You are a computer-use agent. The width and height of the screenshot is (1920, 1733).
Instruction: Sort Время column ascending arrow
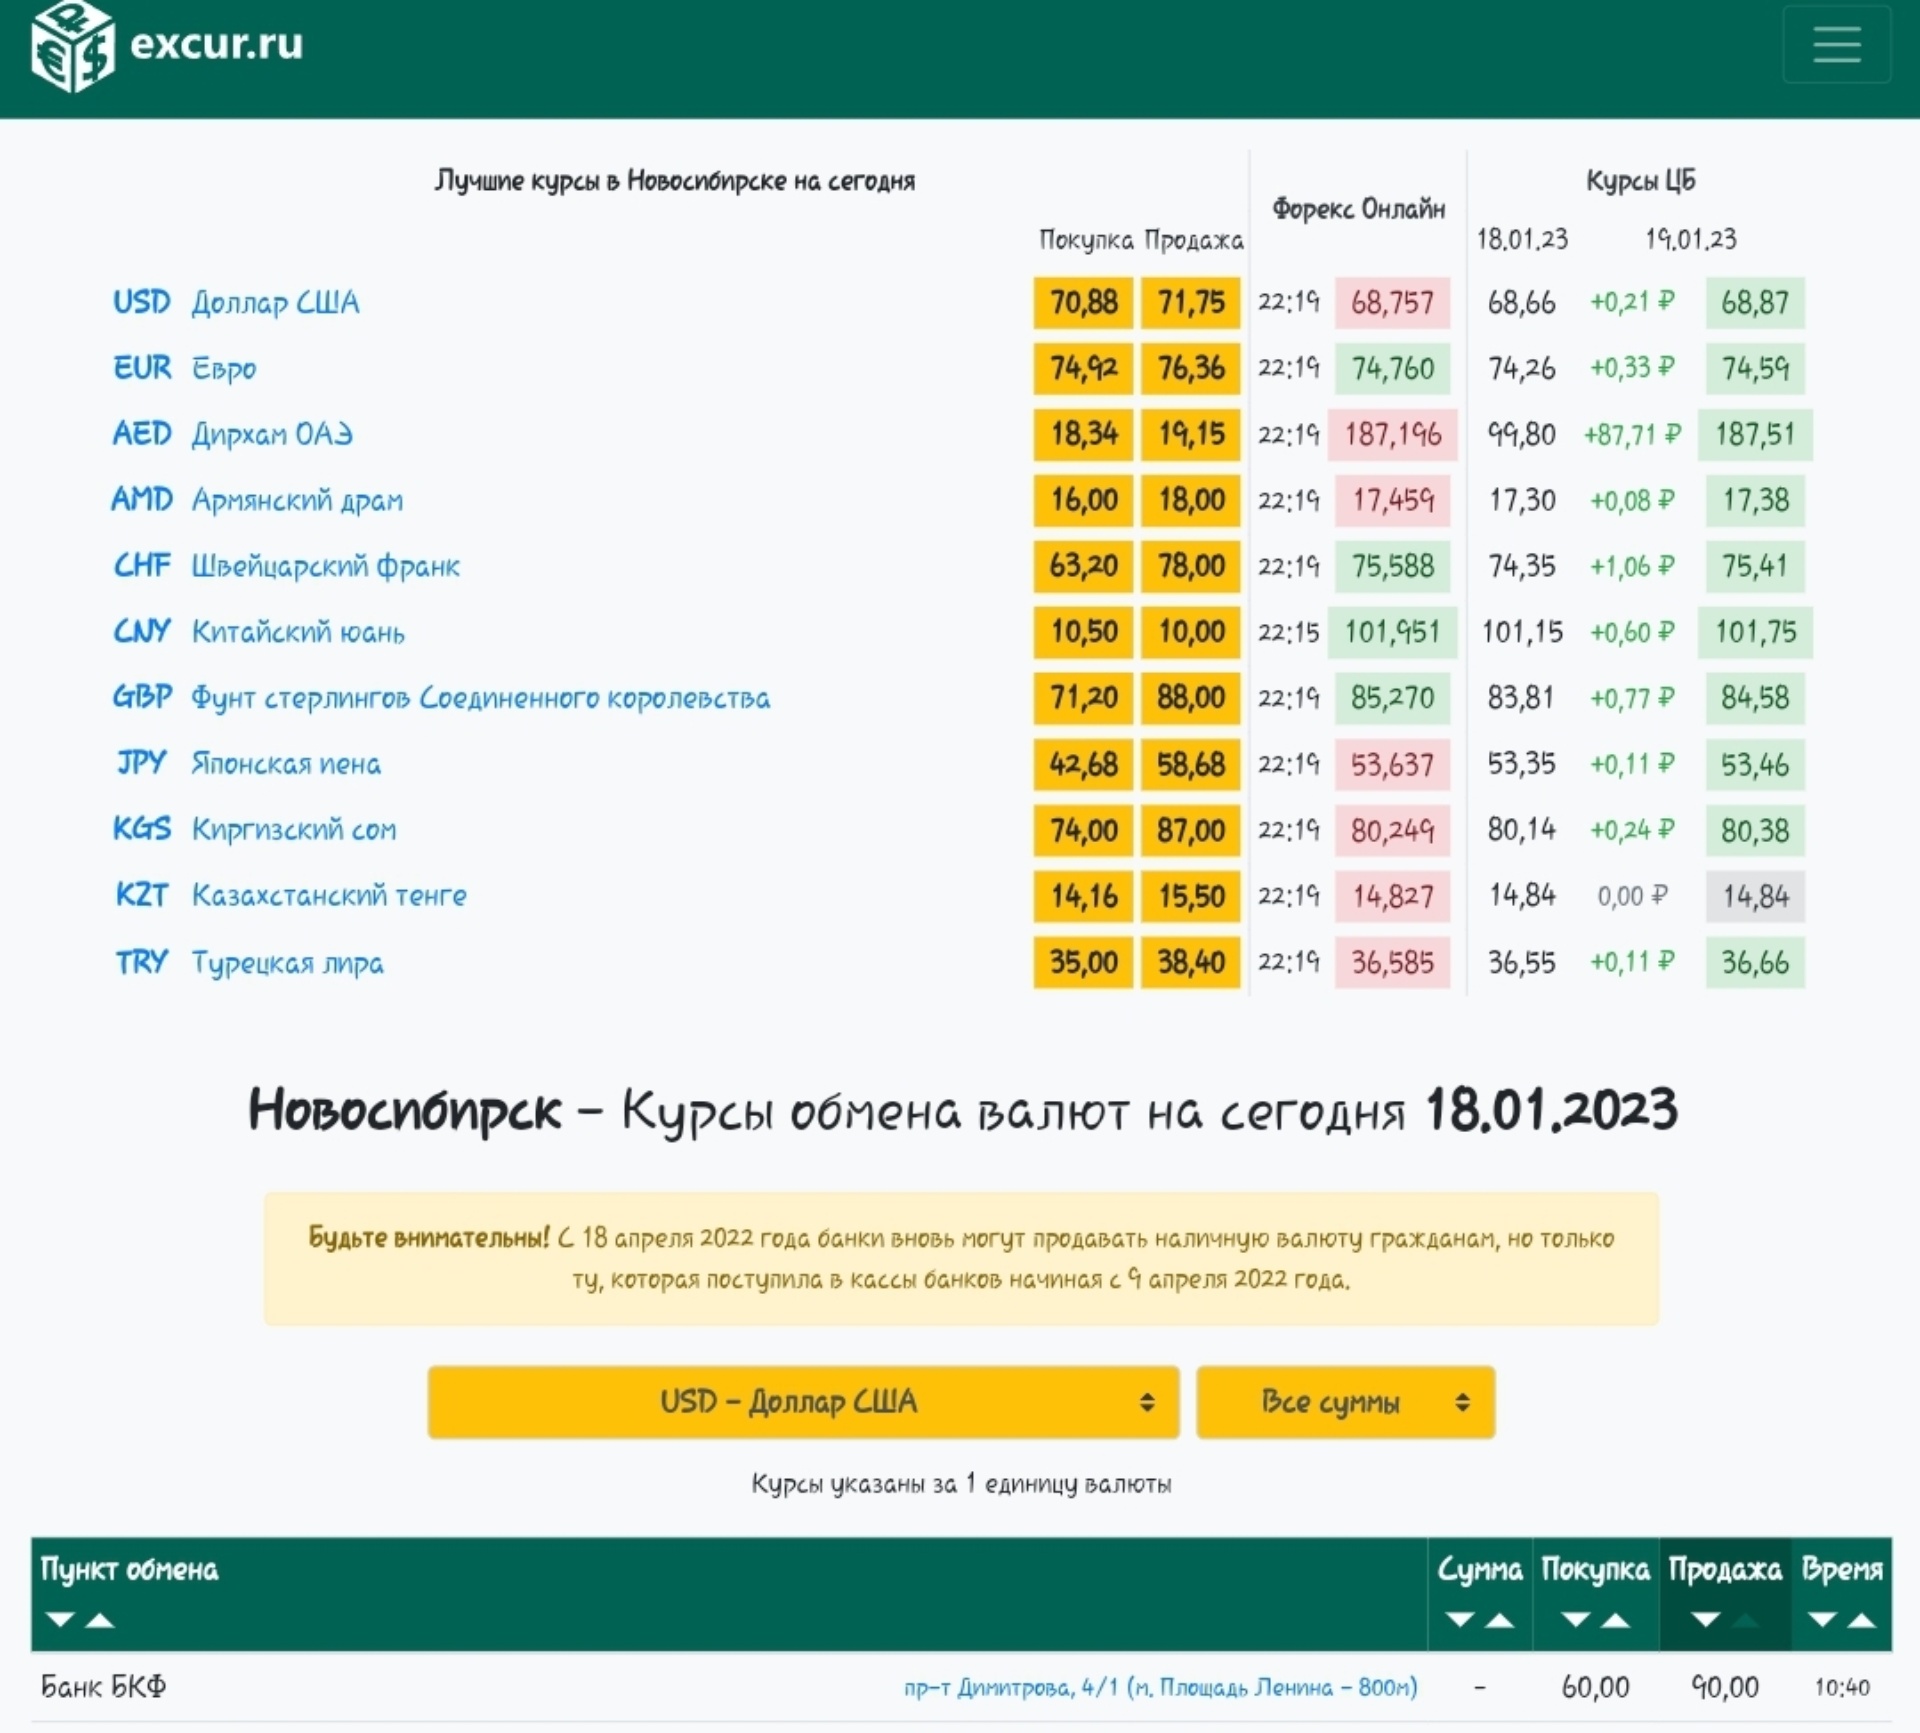tap(1862, 1619)
